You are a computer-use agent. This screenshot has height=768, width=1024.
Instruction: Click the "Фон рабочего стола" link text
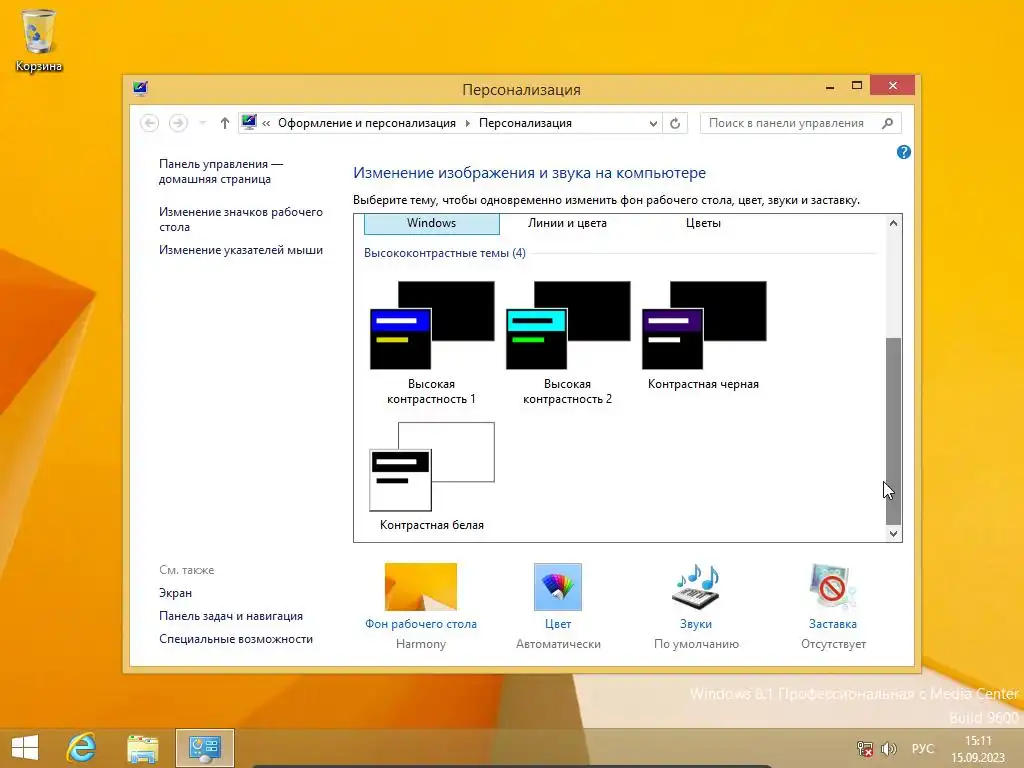click(x=421, y=624)
